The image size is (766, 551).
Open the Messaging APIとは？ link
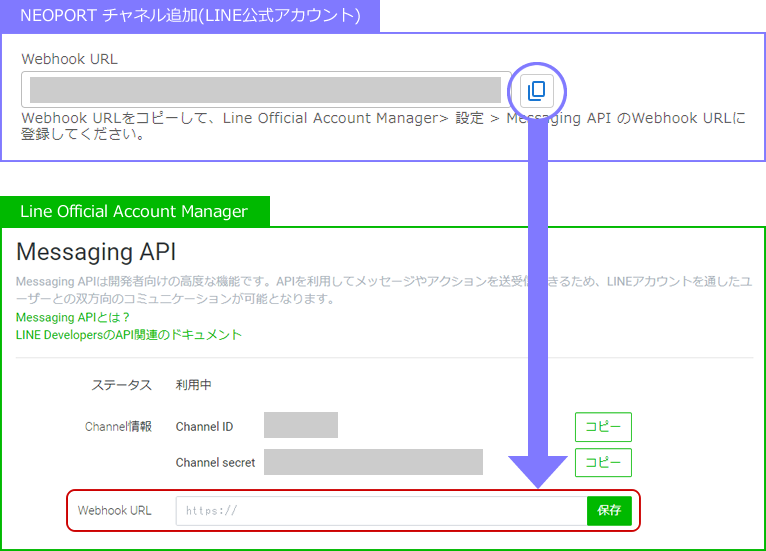coord(73,318)
